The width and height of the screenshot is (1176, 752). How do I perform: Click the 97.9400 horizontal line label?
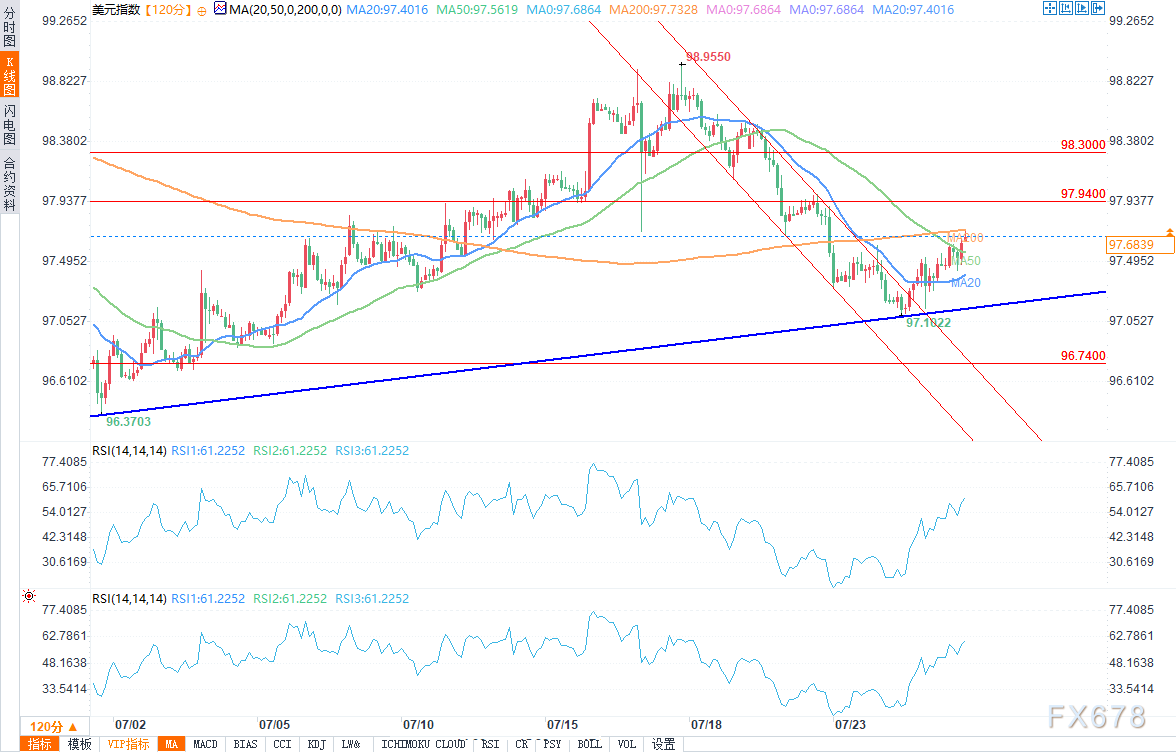pos(1083,194)
